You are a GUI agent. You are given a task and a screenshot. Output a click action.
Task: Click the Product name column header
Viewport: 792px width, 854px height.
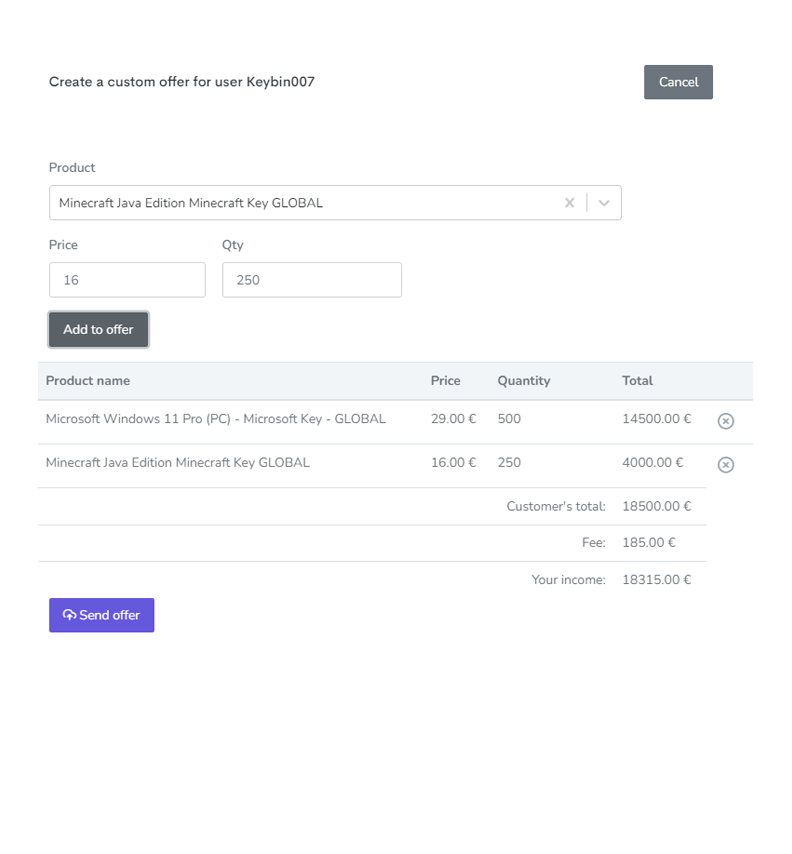click(x=88, y=381)
